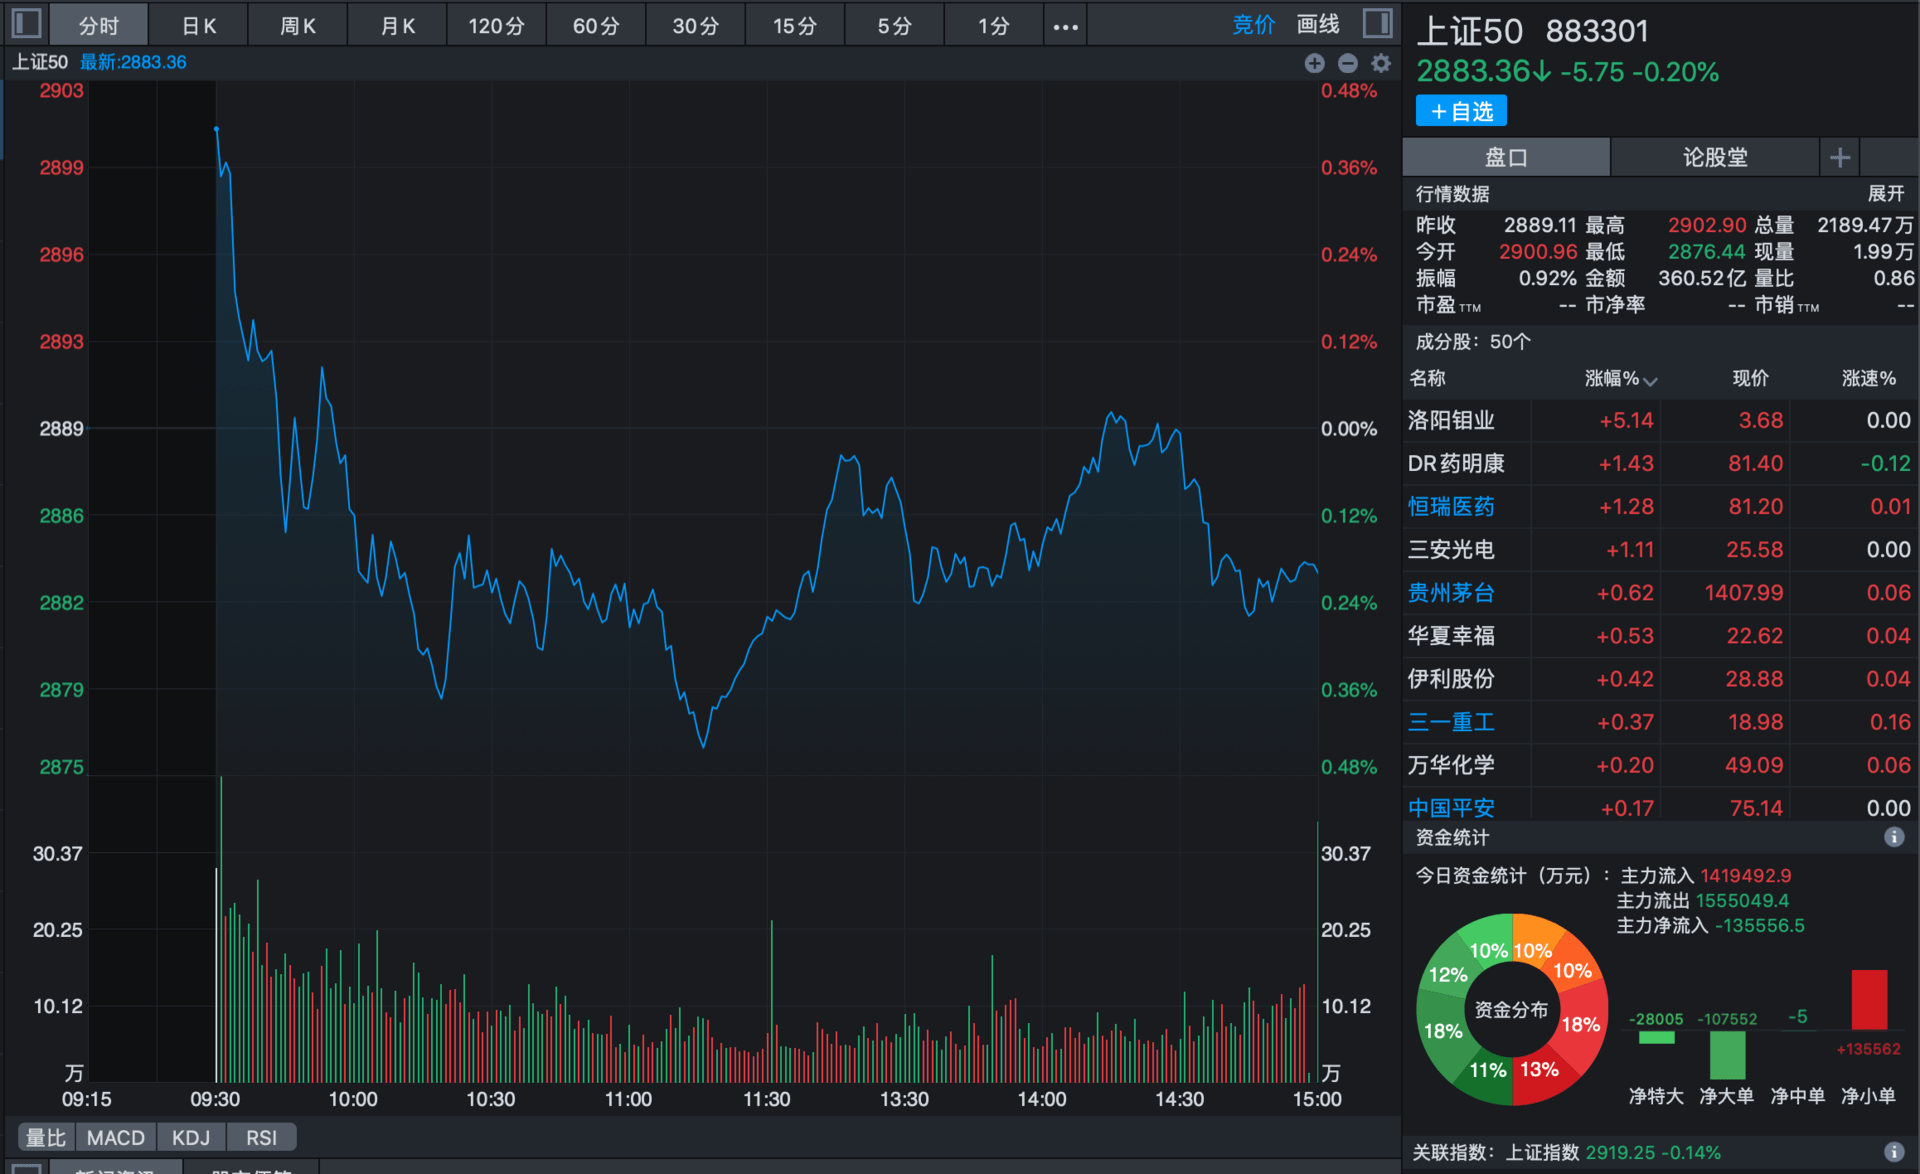Add new tab with plus icon
The height and width of the screenshot is (1174, 1920).
coord(1839,157)
